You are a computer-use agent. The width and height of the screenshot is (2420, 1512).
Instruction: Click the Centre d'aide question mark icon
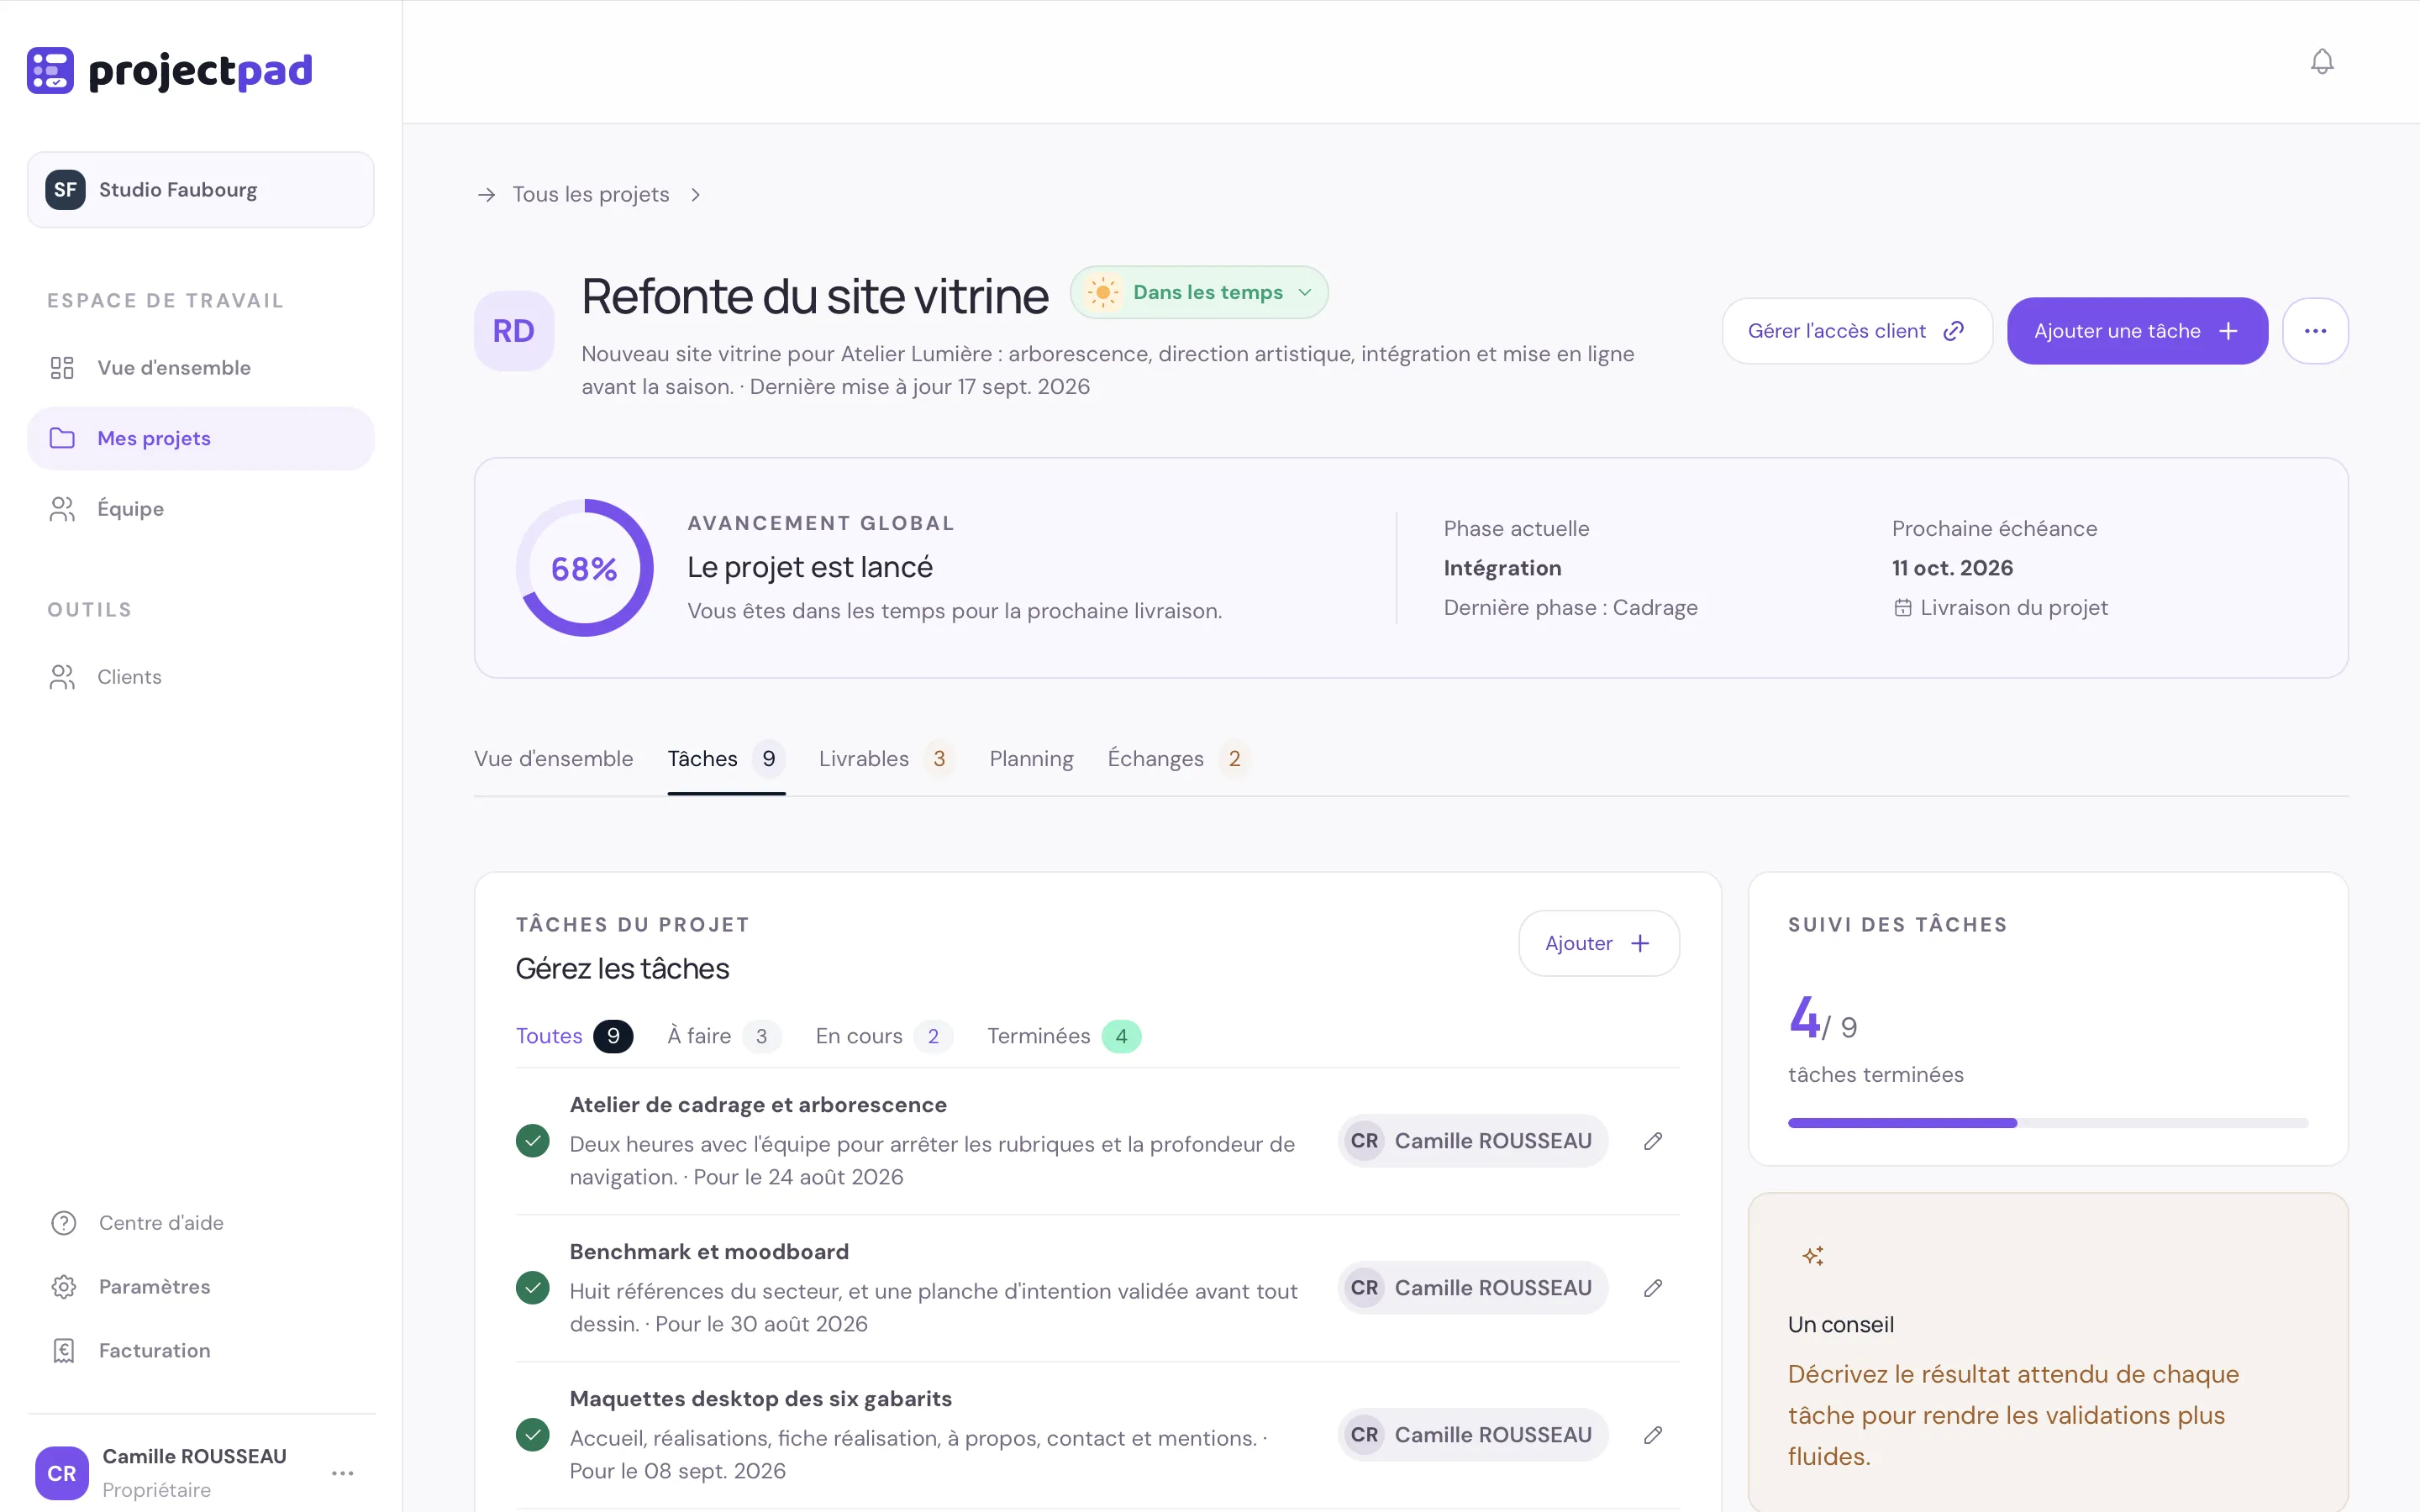tap(64, 1223)
